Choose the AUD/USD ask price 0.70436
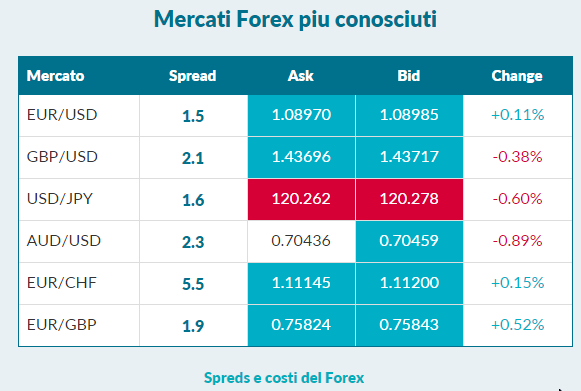The width and height of the screenshot is (581, 391). (x=301, y=241)
